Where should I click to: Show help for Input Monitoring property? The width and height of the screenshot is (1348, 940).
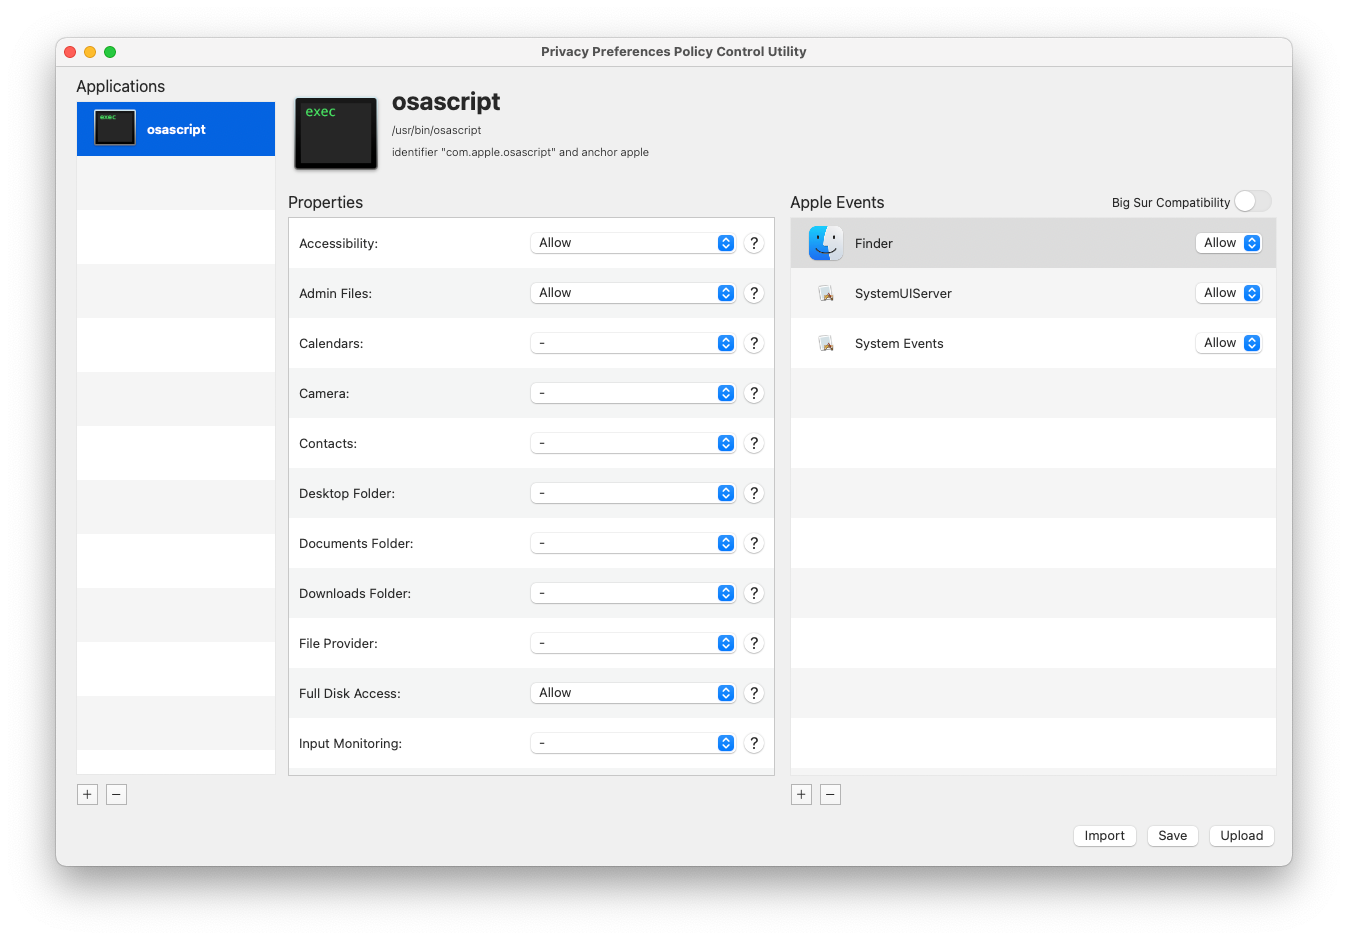coord(754,743)
